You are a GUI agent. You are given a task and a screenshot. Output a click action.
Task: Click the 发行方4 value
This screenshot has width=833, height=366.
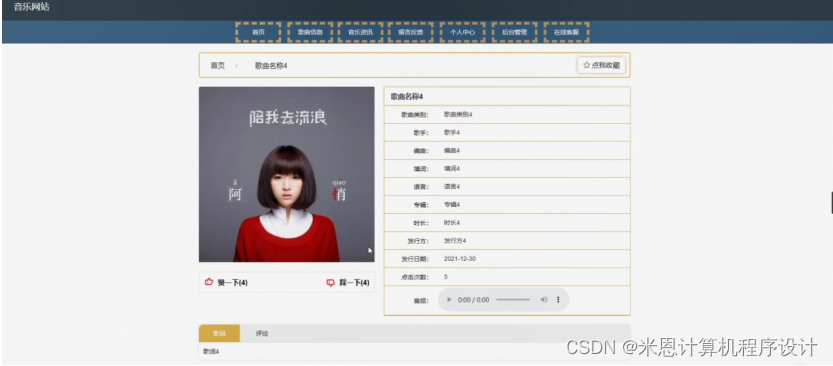[455, 241]
